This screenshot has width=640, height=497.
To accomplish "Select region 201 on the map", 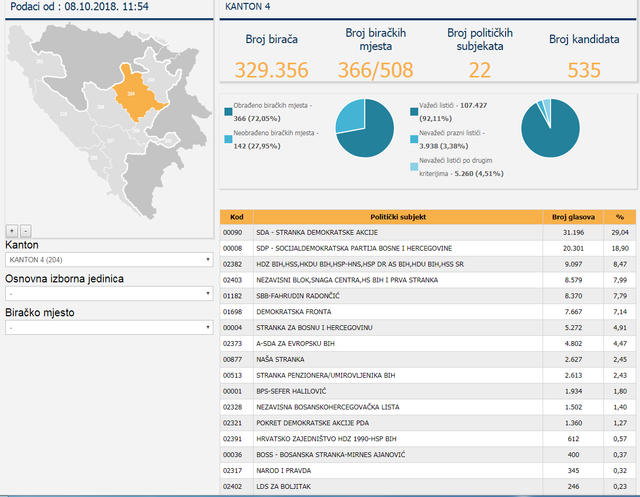I will pos(40,61).
